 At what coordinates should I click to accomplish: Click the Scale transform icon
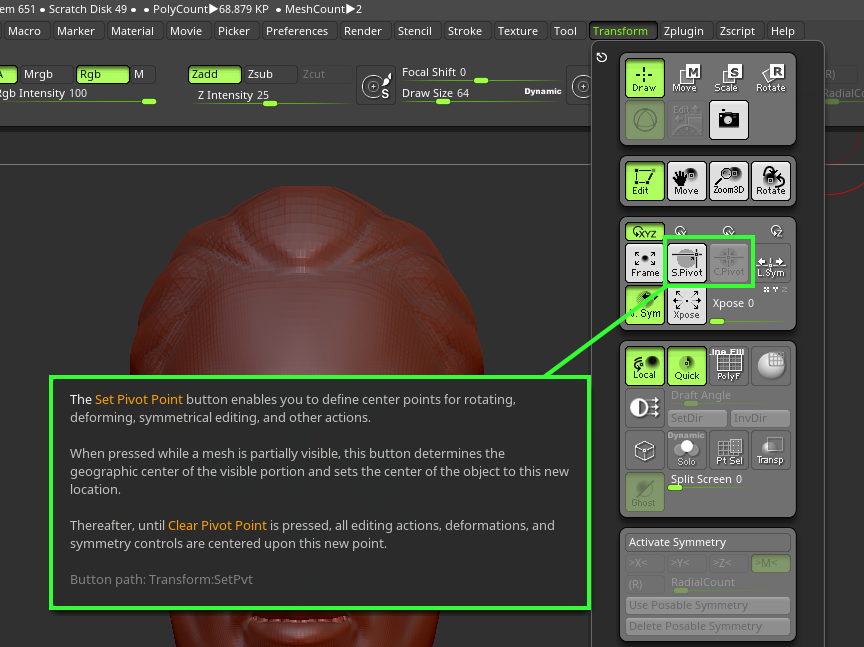[726, 78]
